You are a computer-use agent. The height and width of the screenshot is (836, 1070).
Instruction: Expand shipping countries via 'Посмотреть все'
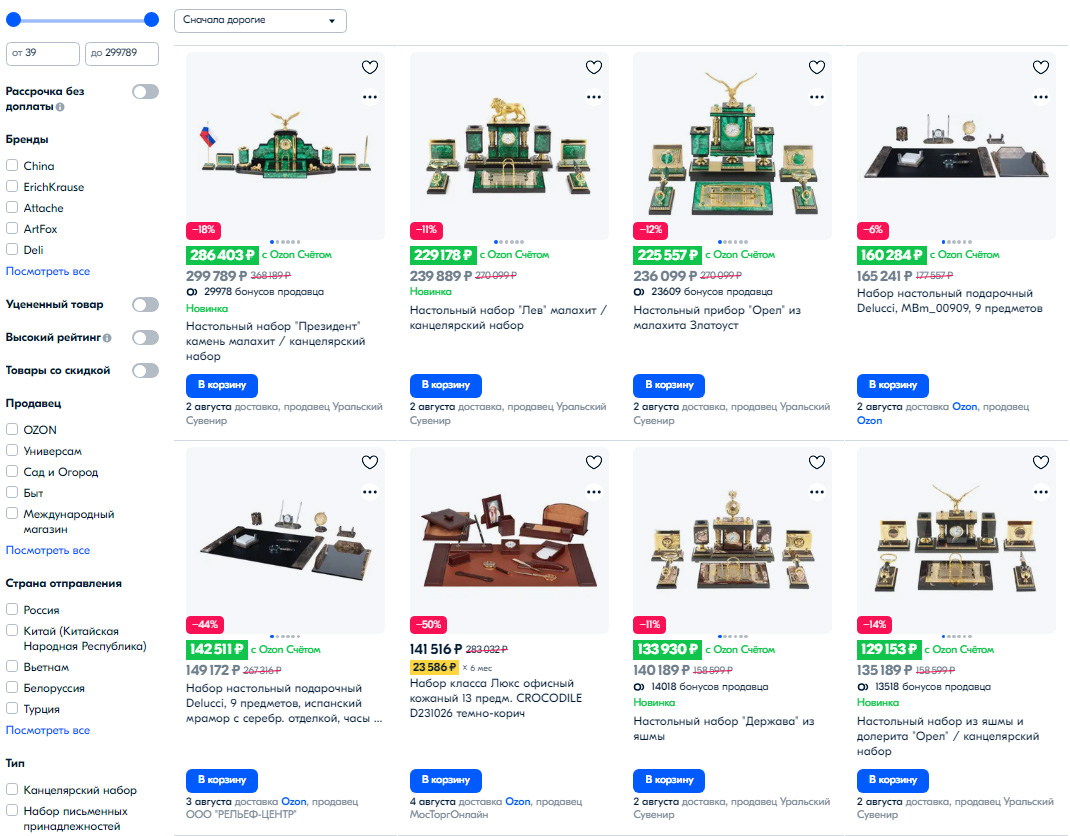click(48, 730)
